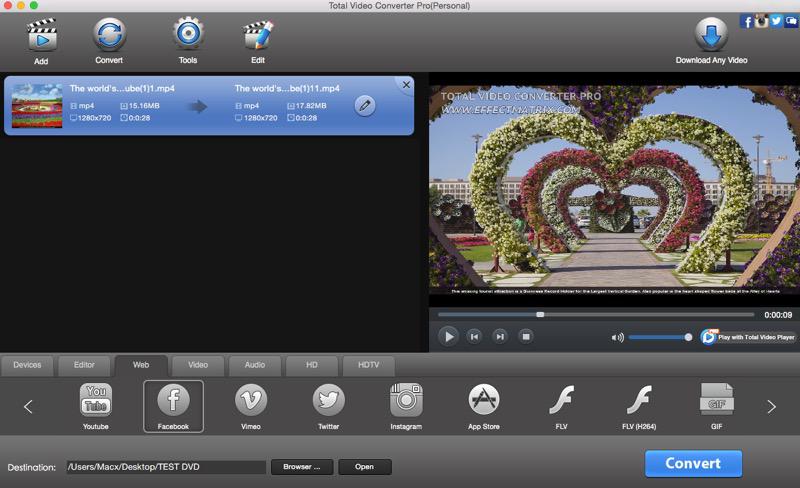Choose the Facebook output preset

[x=173, y=406]
